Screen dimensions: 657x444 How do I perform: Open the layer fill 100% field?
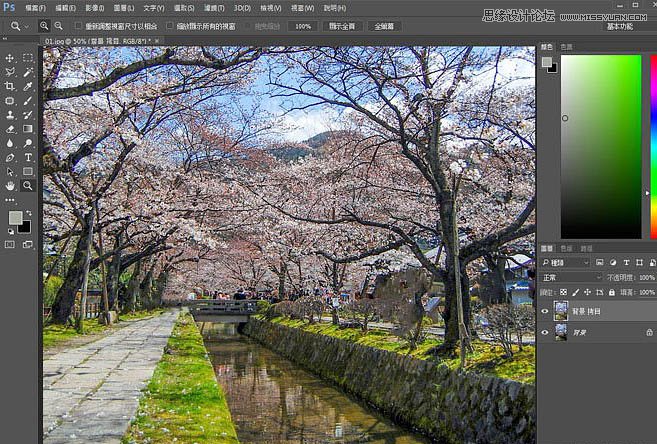tap(647, 292)
